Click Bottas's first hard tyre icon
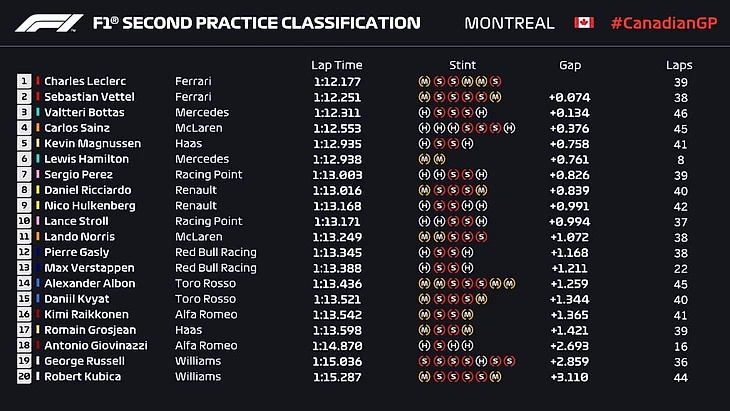Image resolution: width=730 pixels, height=411 pixels. click(424, 113)
